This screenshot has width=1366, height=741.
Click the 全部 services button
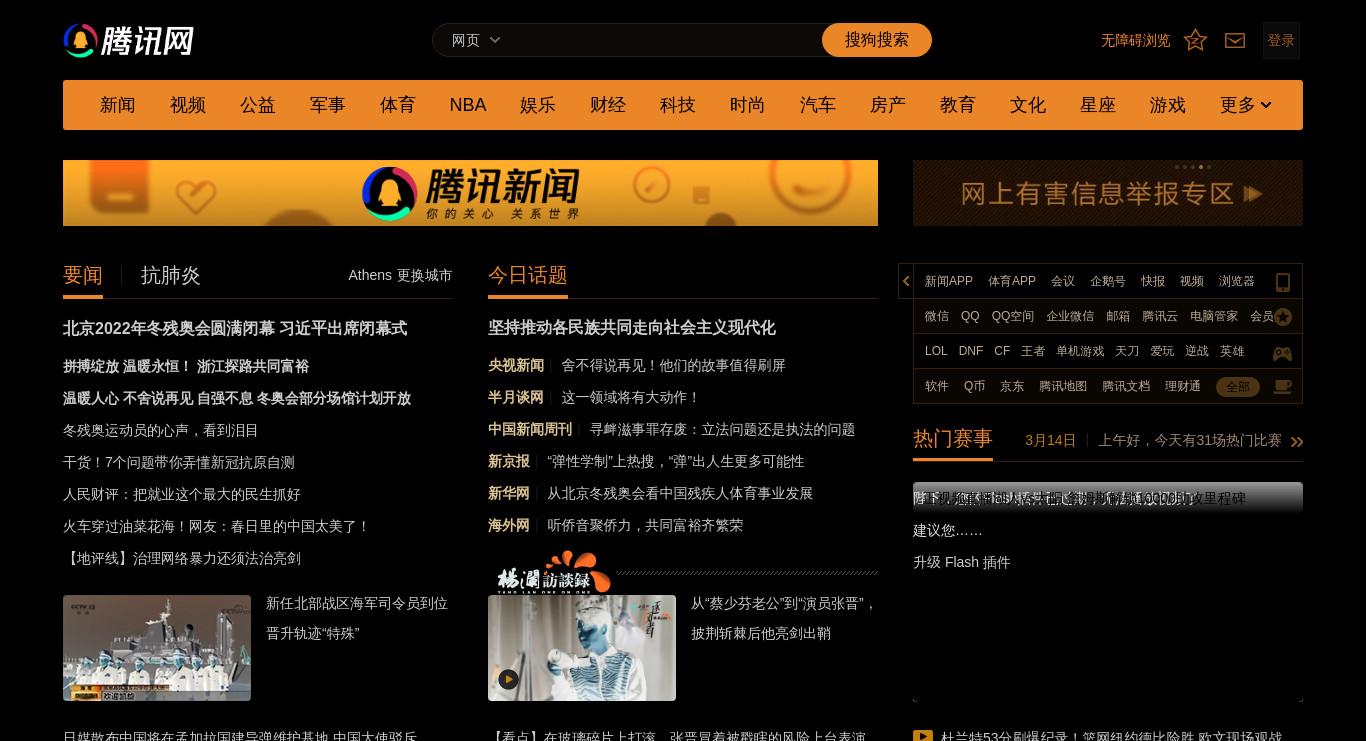coord(1238,387)
